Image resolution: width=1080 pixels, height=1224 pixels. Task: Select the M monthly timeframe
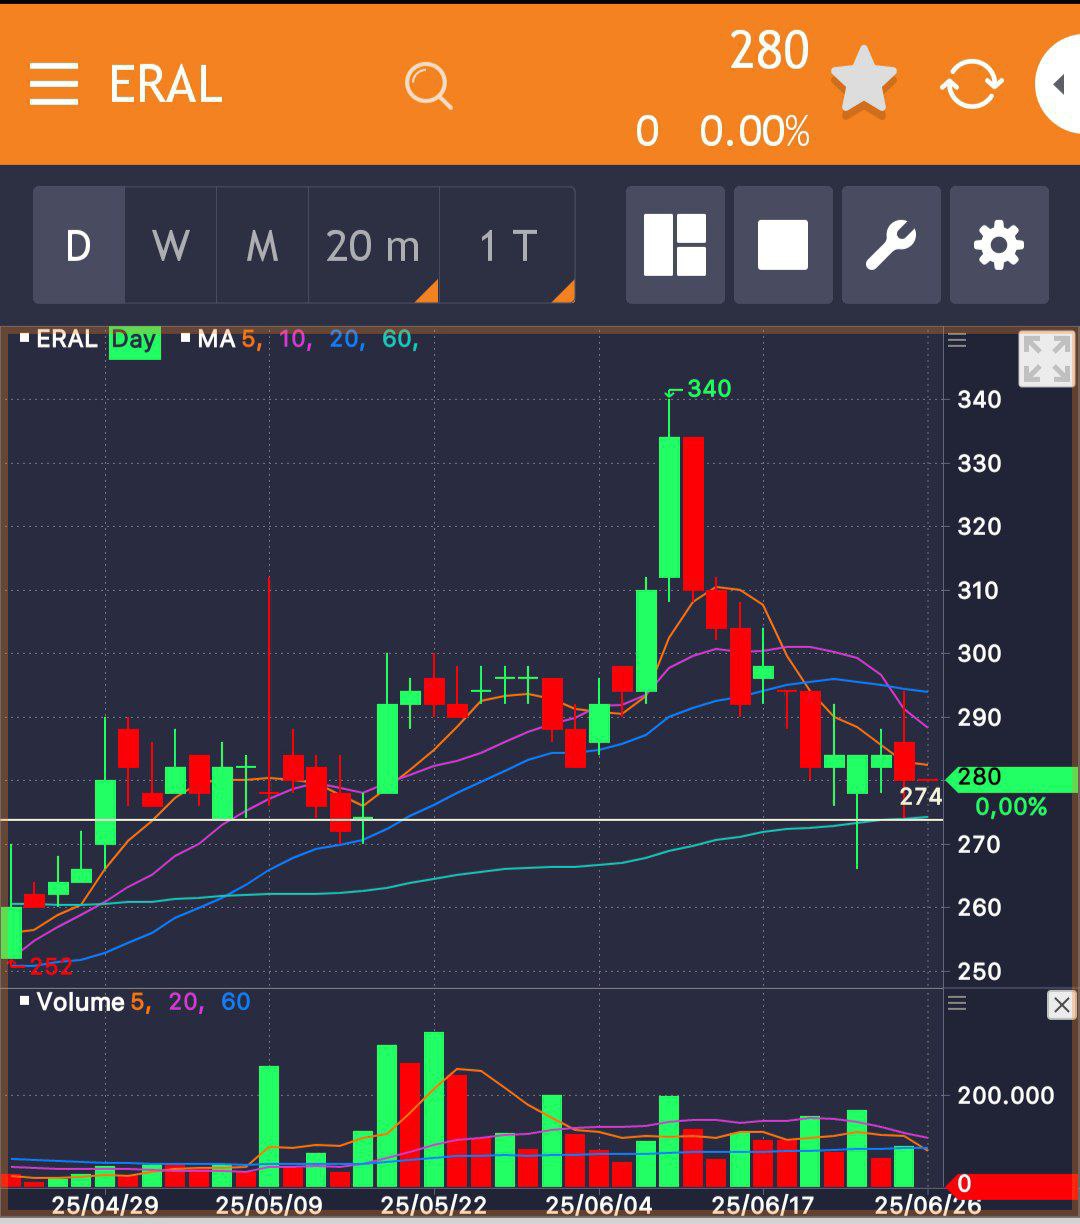click(x=261, y=245)
